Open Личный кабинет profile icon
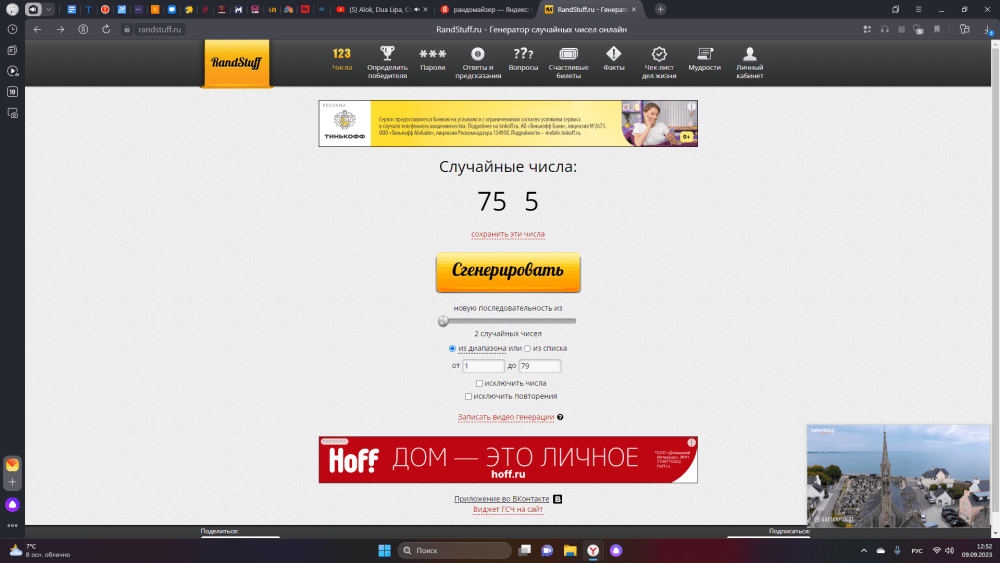 click(x=750, y=61)
